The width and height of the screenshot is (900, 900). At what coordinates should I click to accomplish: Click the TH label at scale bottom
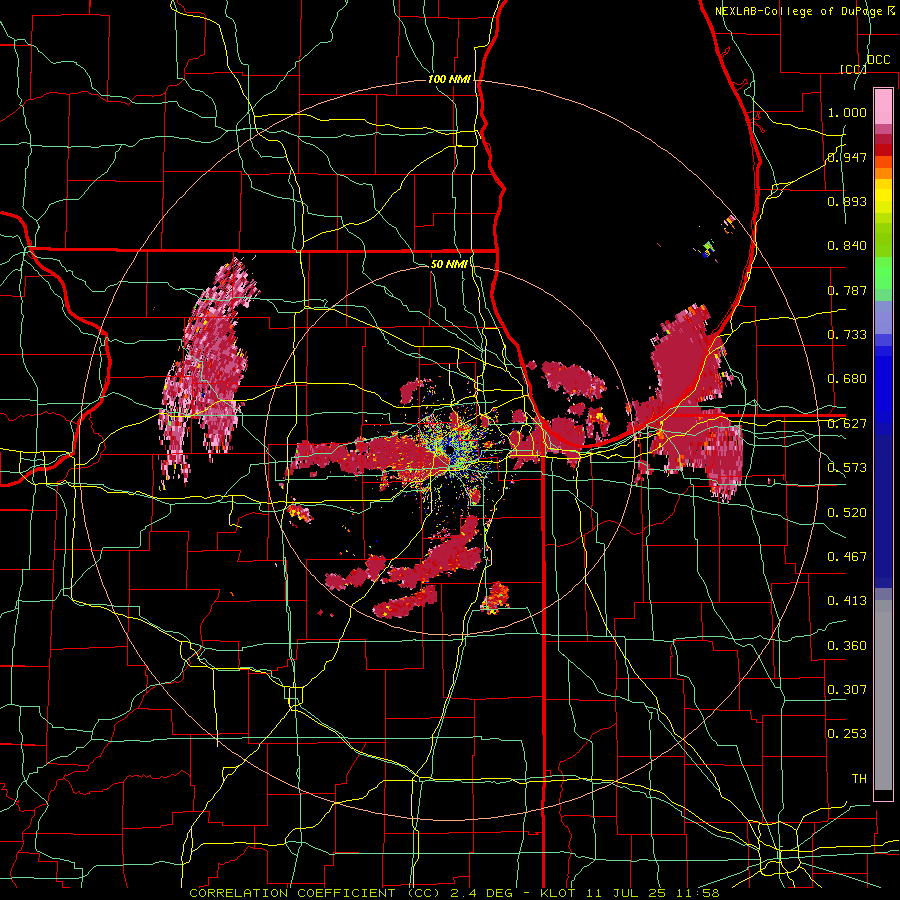[859, 779]
